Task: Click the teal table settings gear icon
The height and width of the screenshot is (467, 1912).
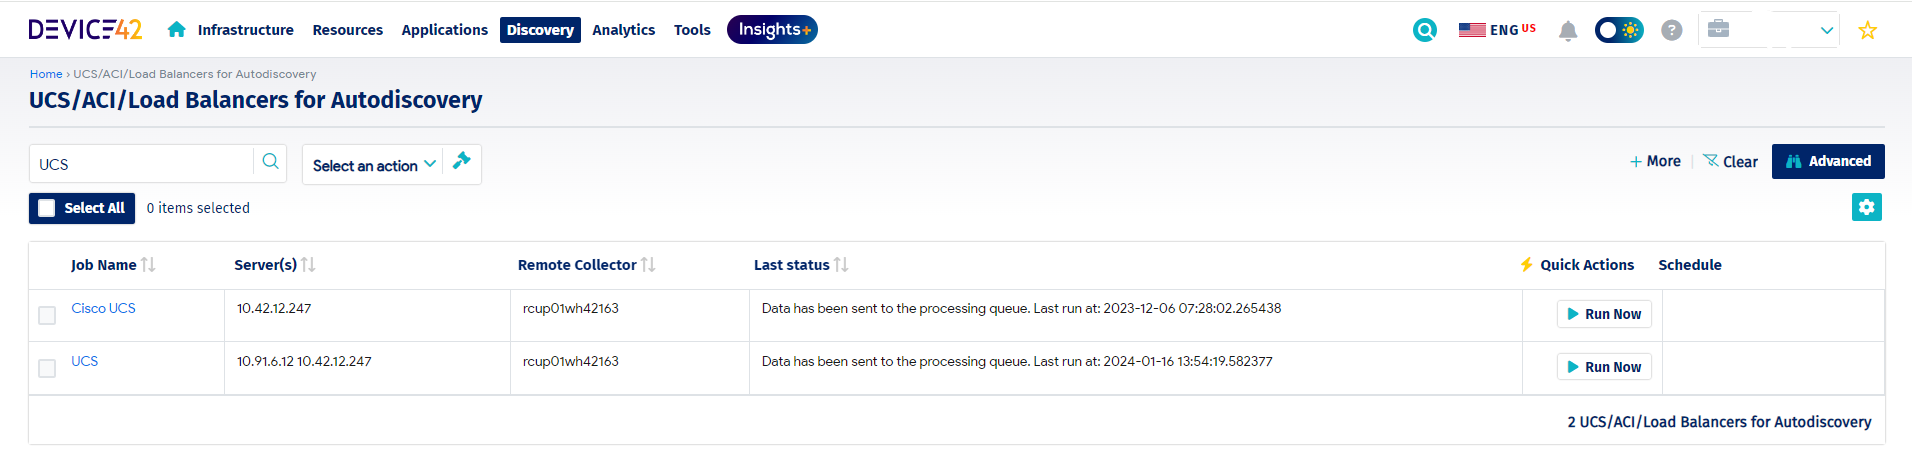Action: coord(1866,207)
